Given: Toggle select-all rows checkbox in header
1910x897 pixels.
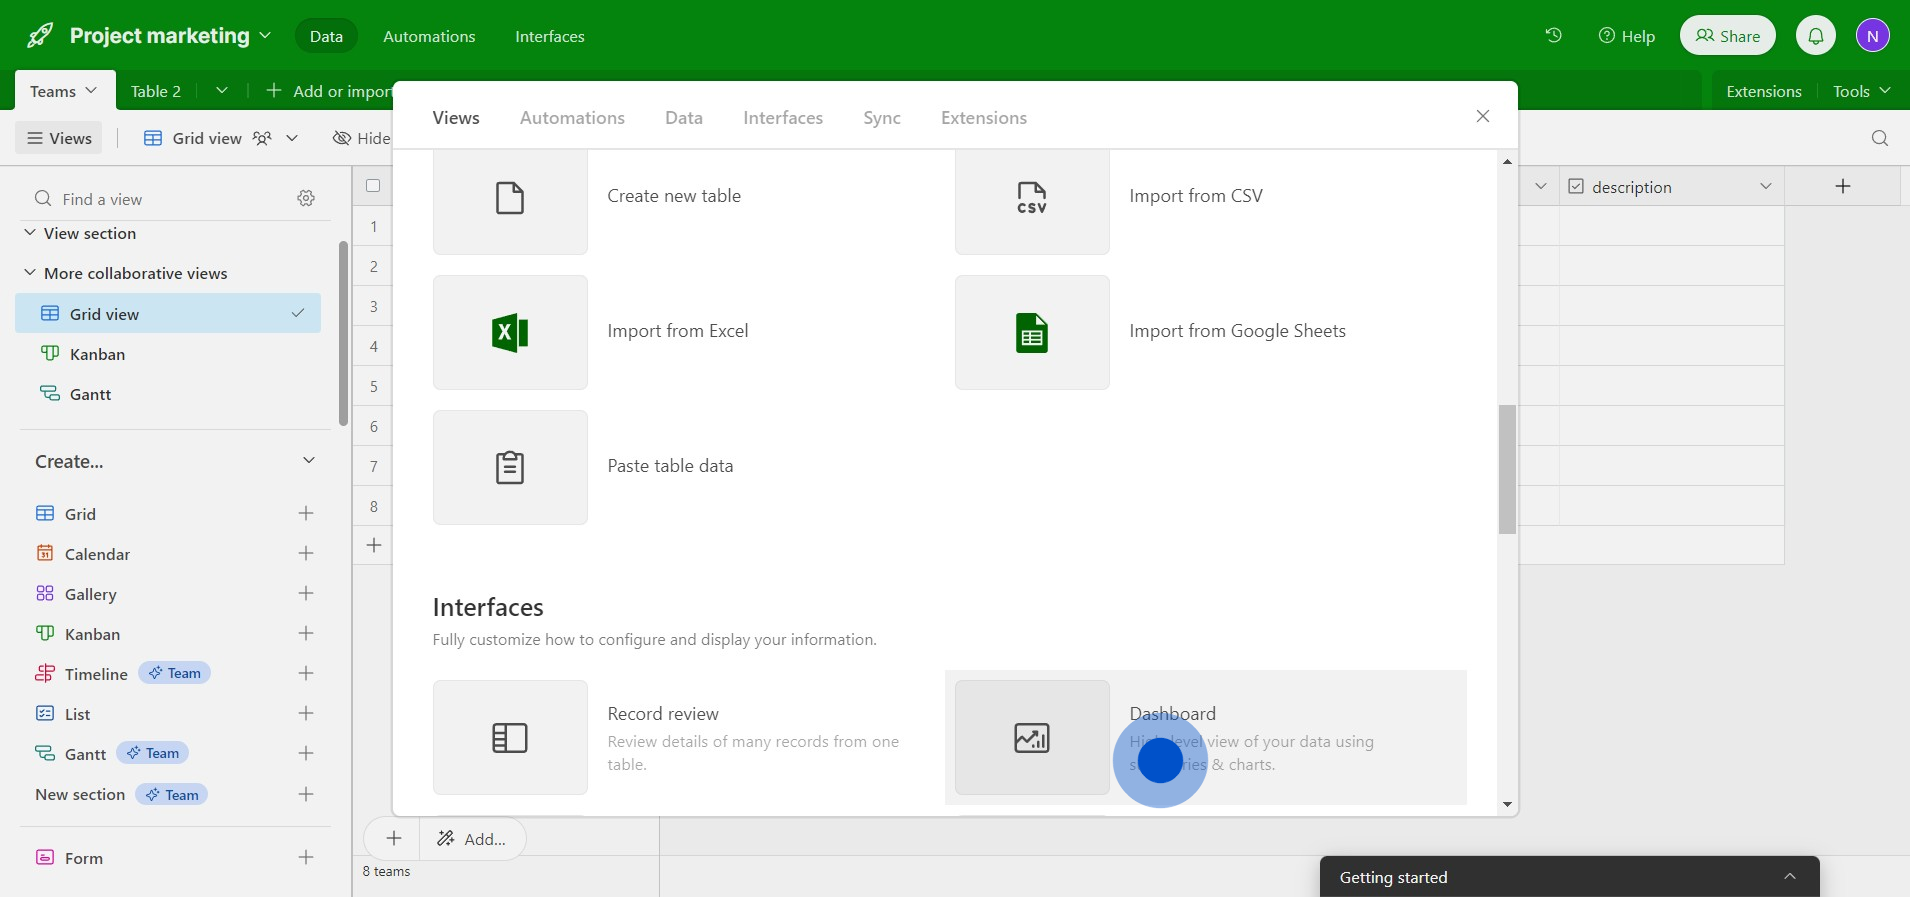Looking at the screenshot, I should pyautogui.click(x=373, y=185).
